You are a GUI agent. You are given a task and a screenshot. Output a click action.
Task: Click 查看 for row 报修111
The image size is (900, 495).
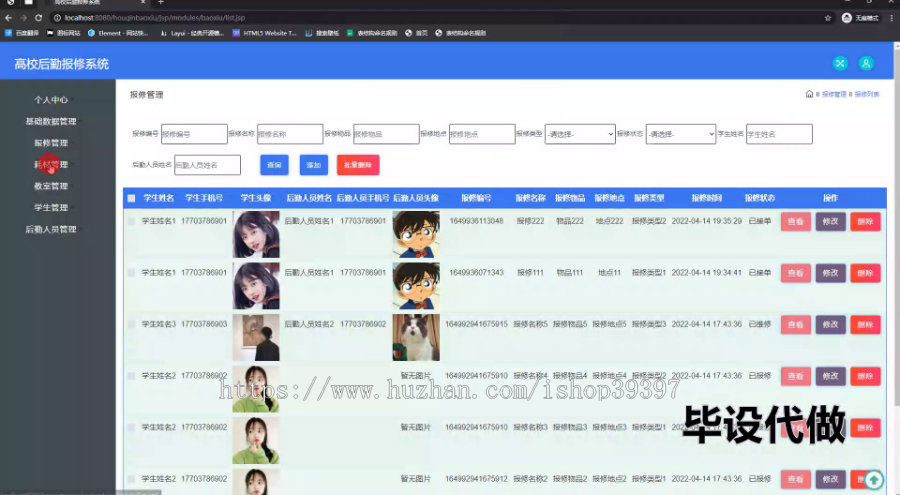[x=796, y=273]
